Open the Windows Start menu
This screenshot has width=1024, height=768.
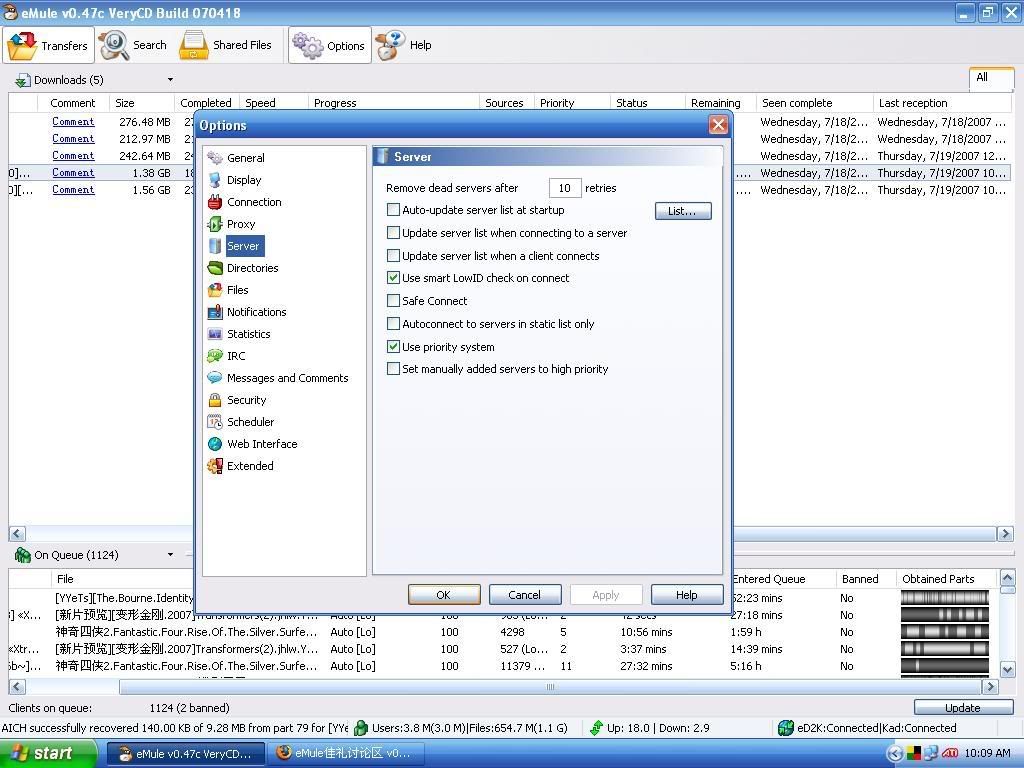pyautogui.click(x=47, y=754)
